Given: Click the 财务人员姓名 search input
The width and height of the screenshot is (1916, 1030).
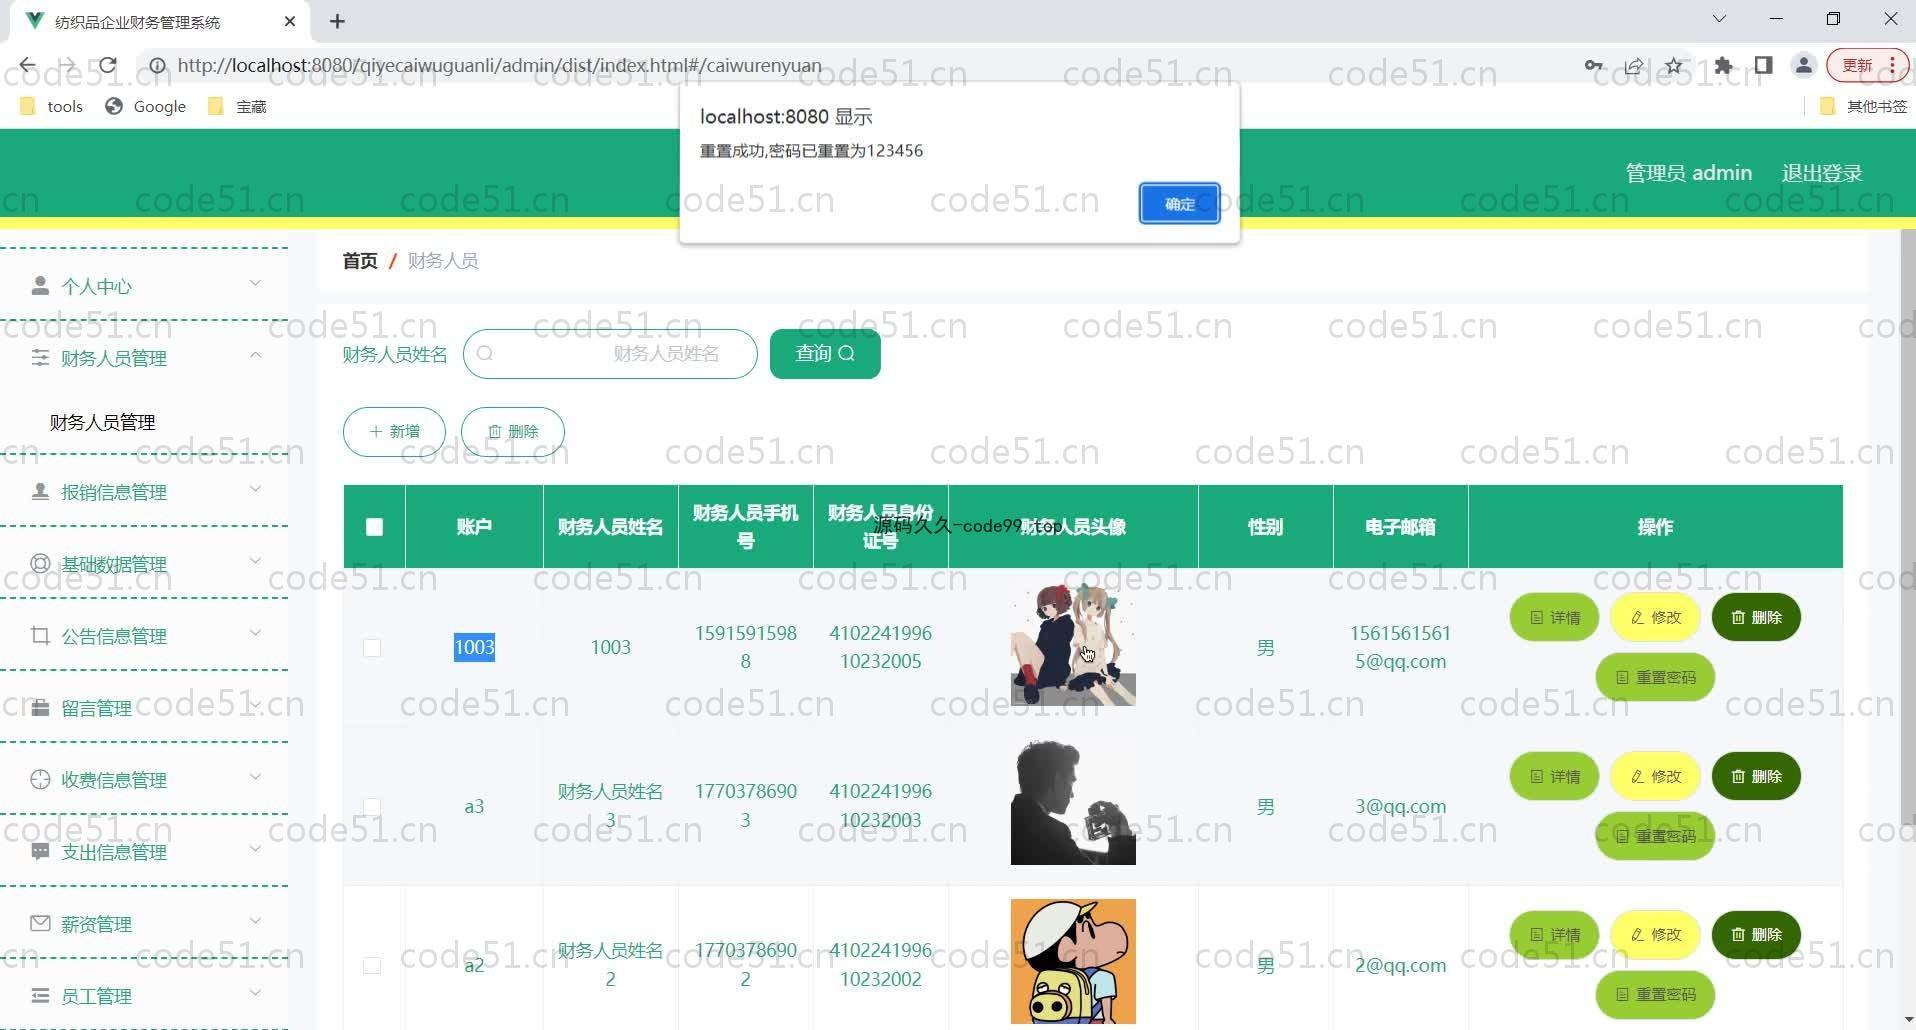Looking at the screenshot, I should (x=610, y=354).
